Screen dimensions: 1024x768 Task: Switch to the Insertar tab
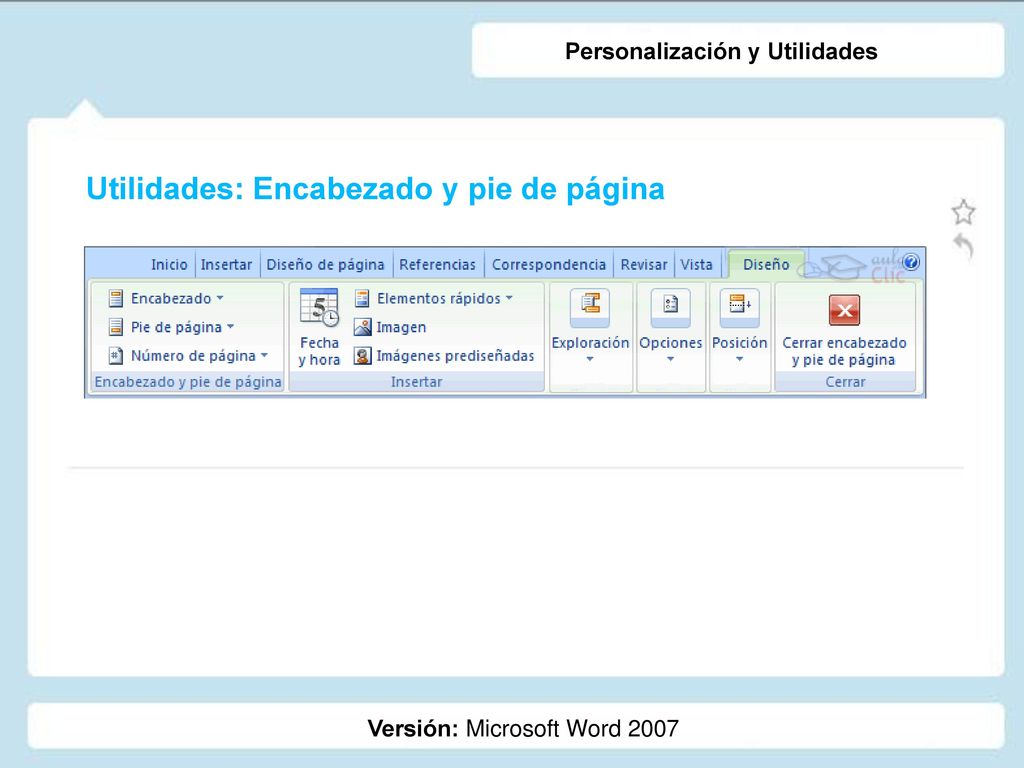point(226,264)
